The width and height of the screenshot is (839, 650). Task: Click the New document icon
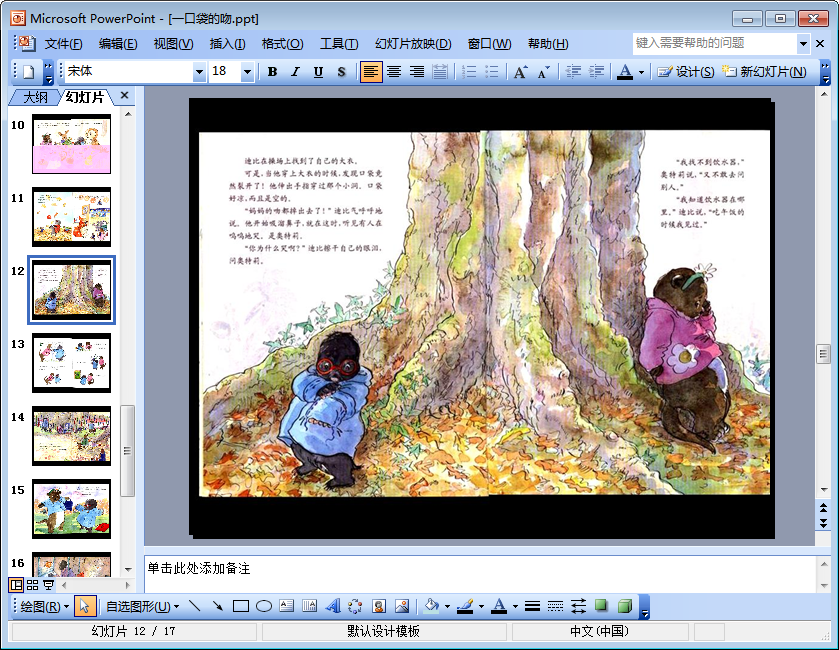pyautogui.click(x=29, y=72)
